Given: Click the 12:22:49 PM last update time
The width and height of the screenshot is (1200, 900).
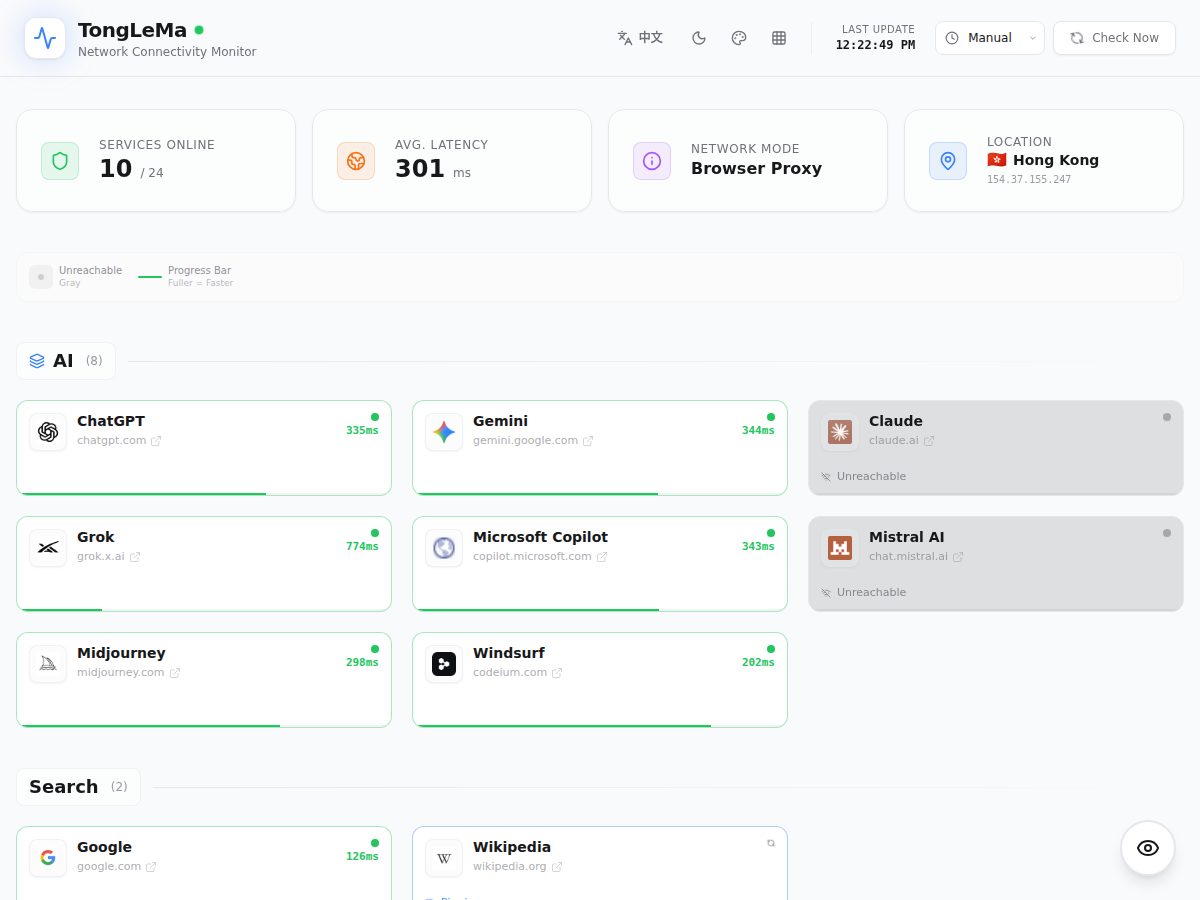Looking at the screenshot, I should coord(875,45).
